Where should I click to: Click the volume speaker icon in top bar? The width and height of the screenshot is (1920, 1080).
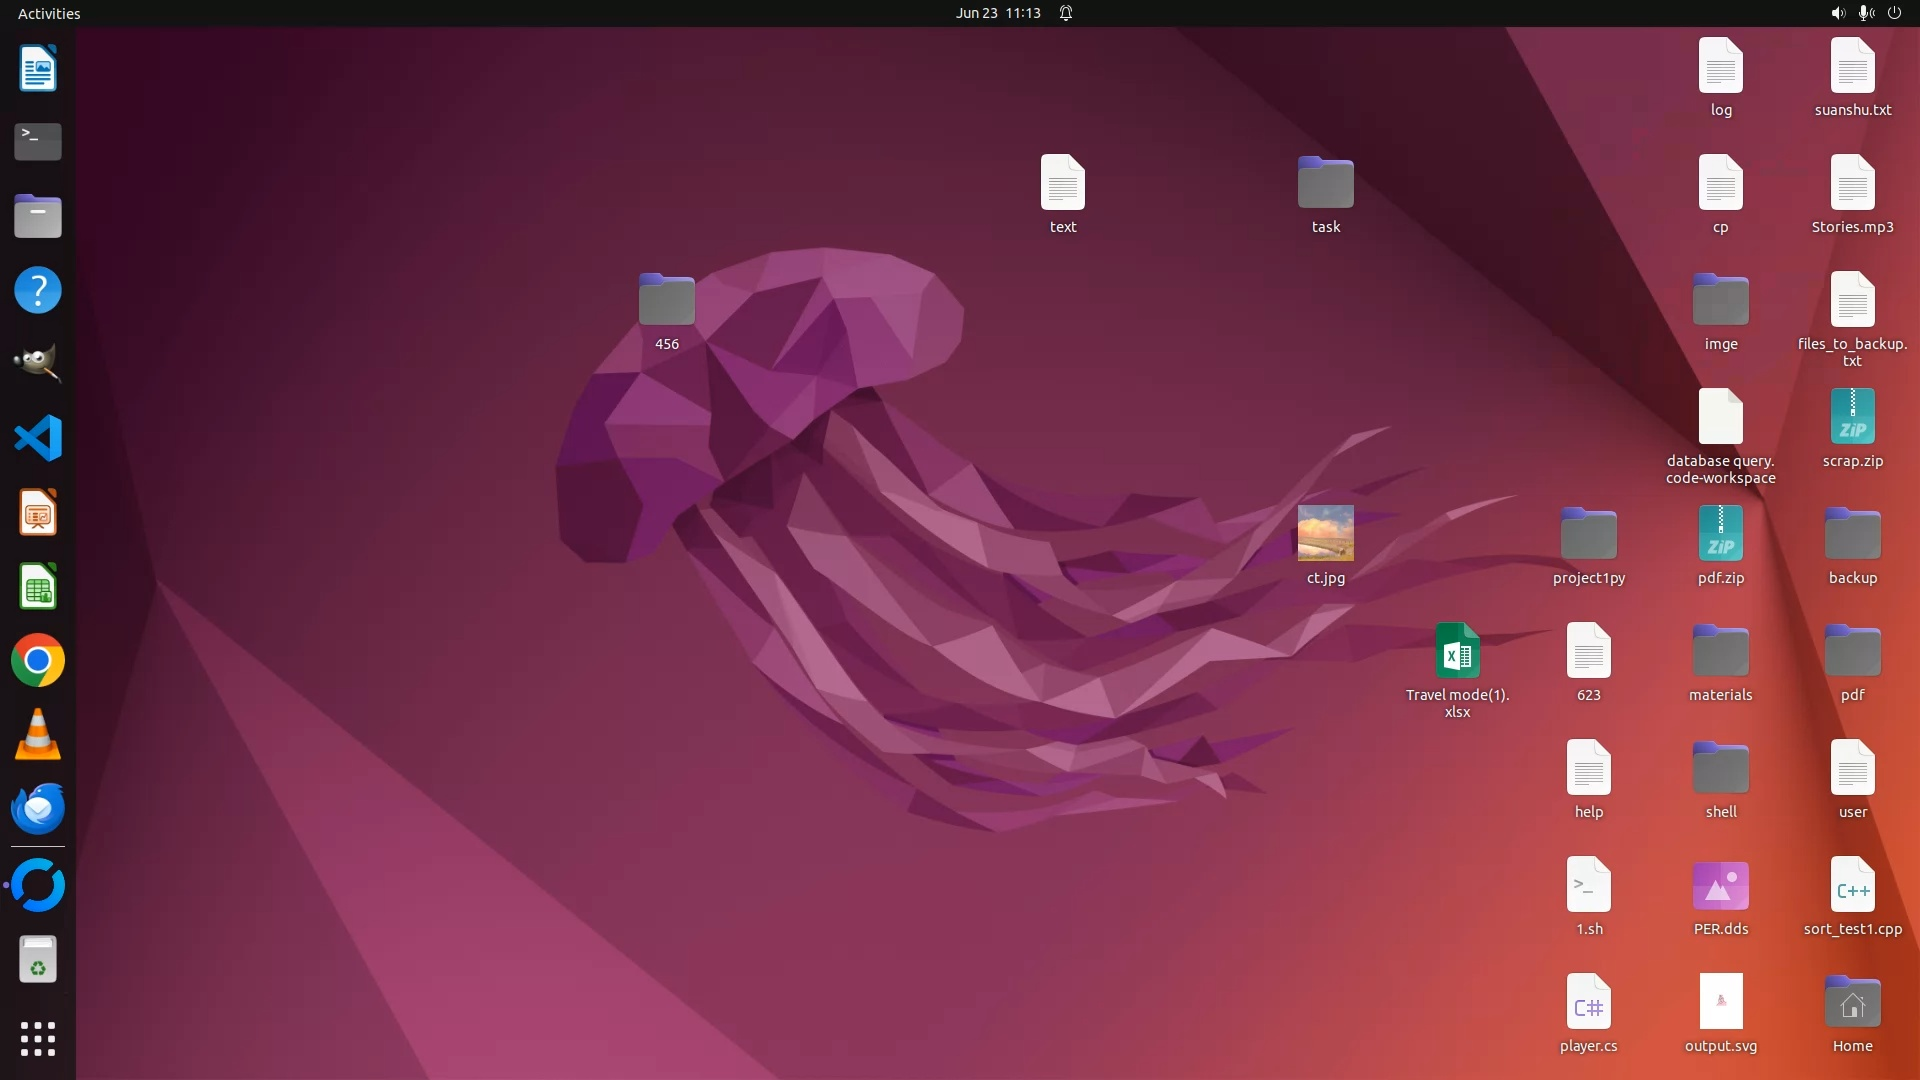coord(1837,13)
